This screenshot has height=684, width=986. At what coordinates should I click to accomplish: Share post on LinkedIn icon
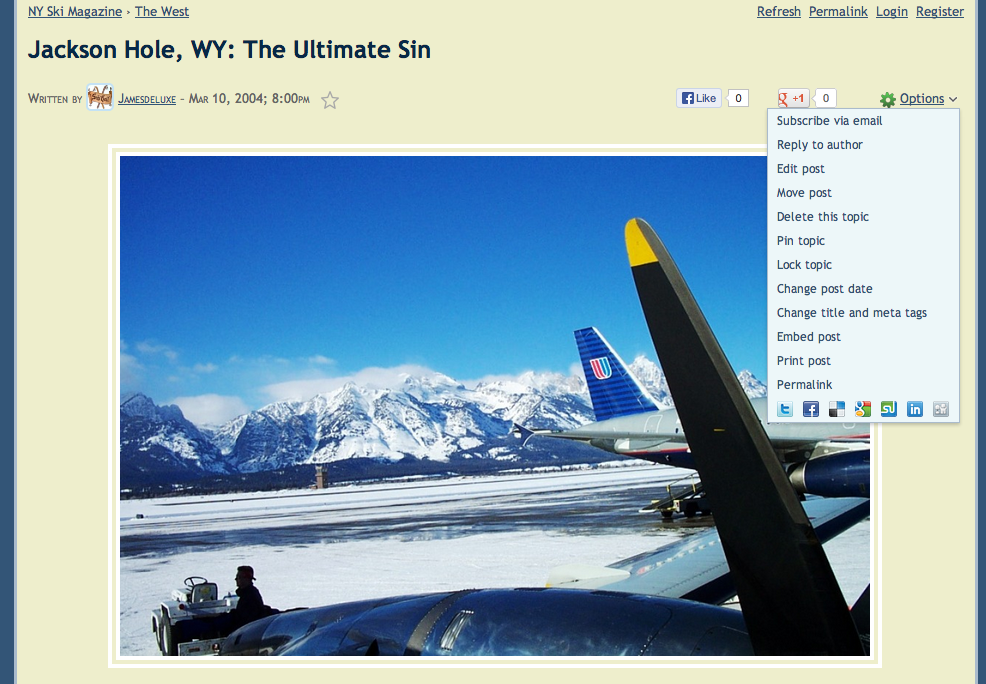click(915, 409)
